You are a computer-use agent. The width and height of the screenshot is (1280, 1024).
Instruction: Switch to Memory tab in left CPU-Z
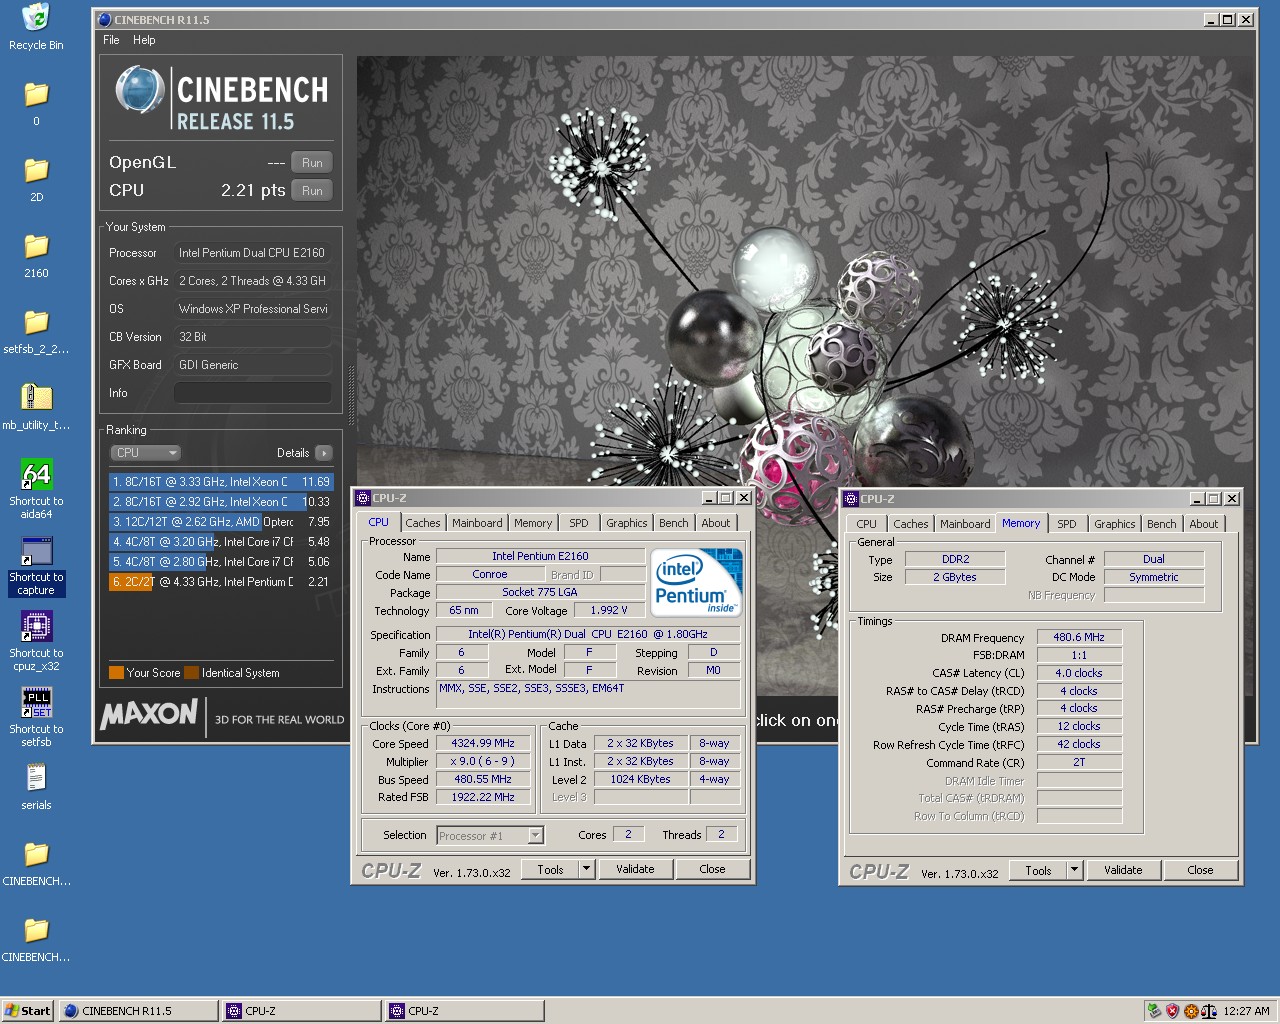tap(533, 523)
